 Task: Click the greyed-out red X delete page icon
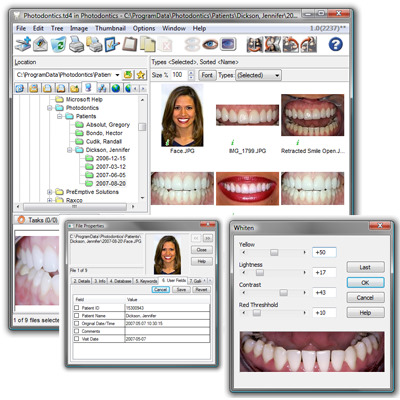pos(165,44)
